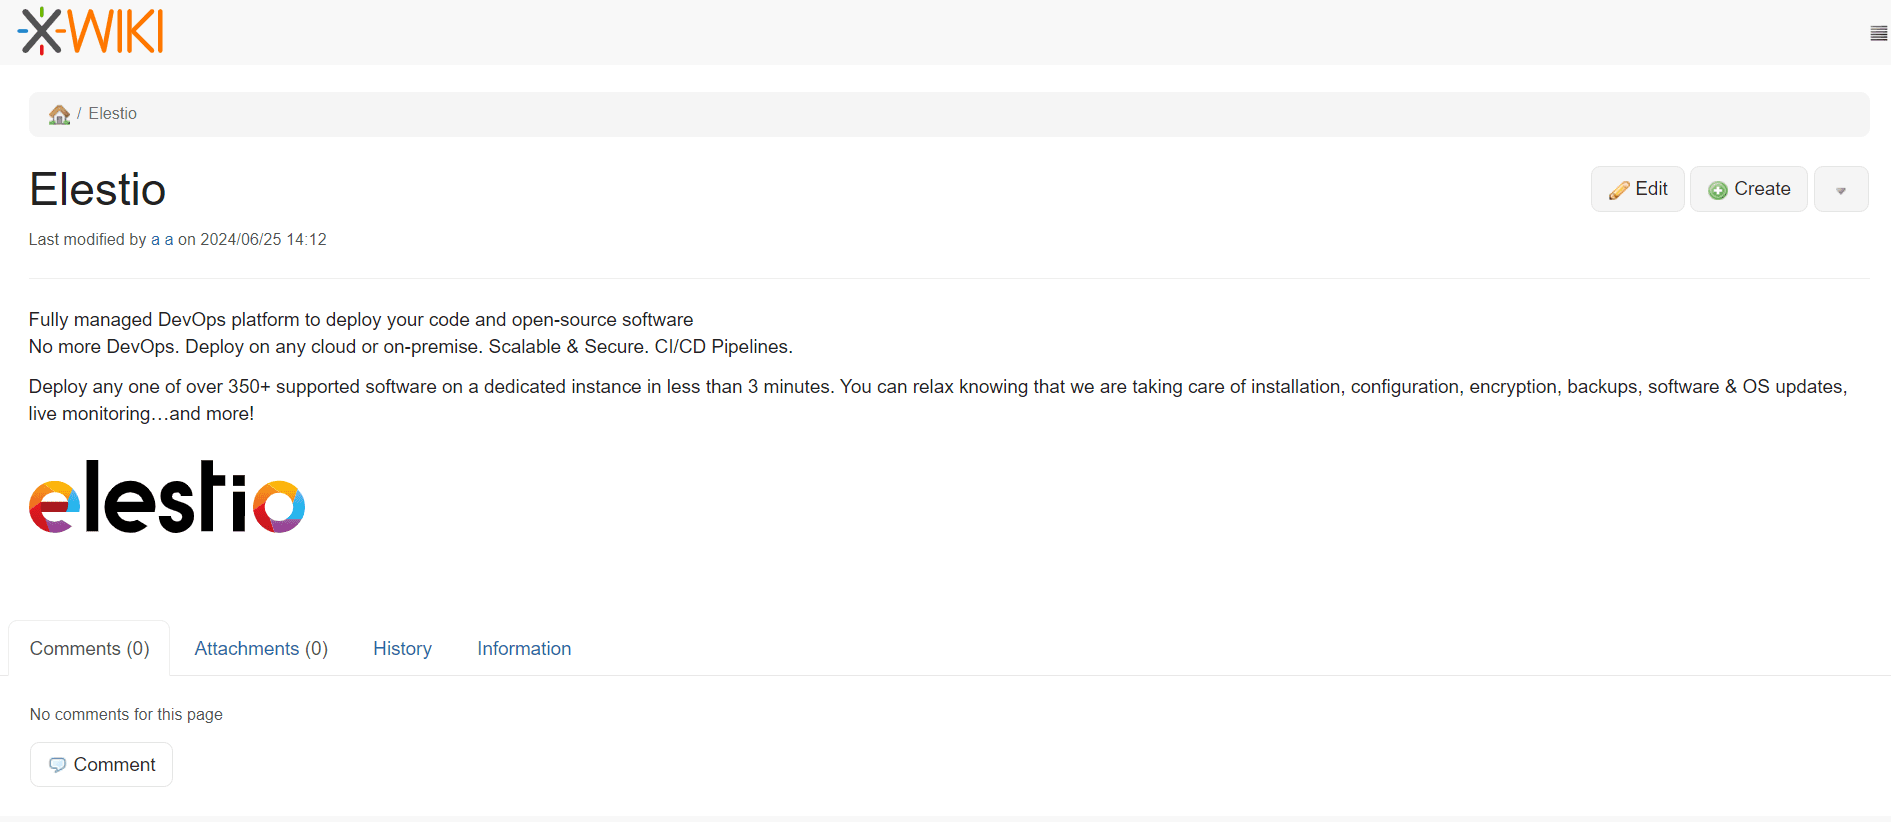The image size is (1891, 822).
Task: Open the hamburger drawer menu icon
Action: [x=1878, y=33]
